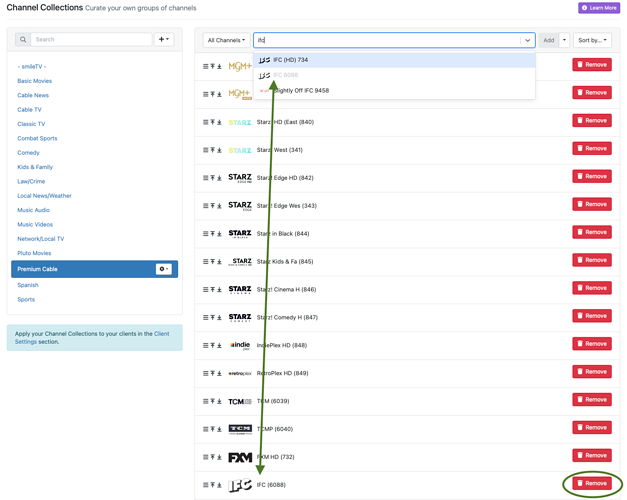Viewport: 627px width, 500px height.
Task: Select IFC (HD) 734 from the suggestions
Action: coord(291,60)
